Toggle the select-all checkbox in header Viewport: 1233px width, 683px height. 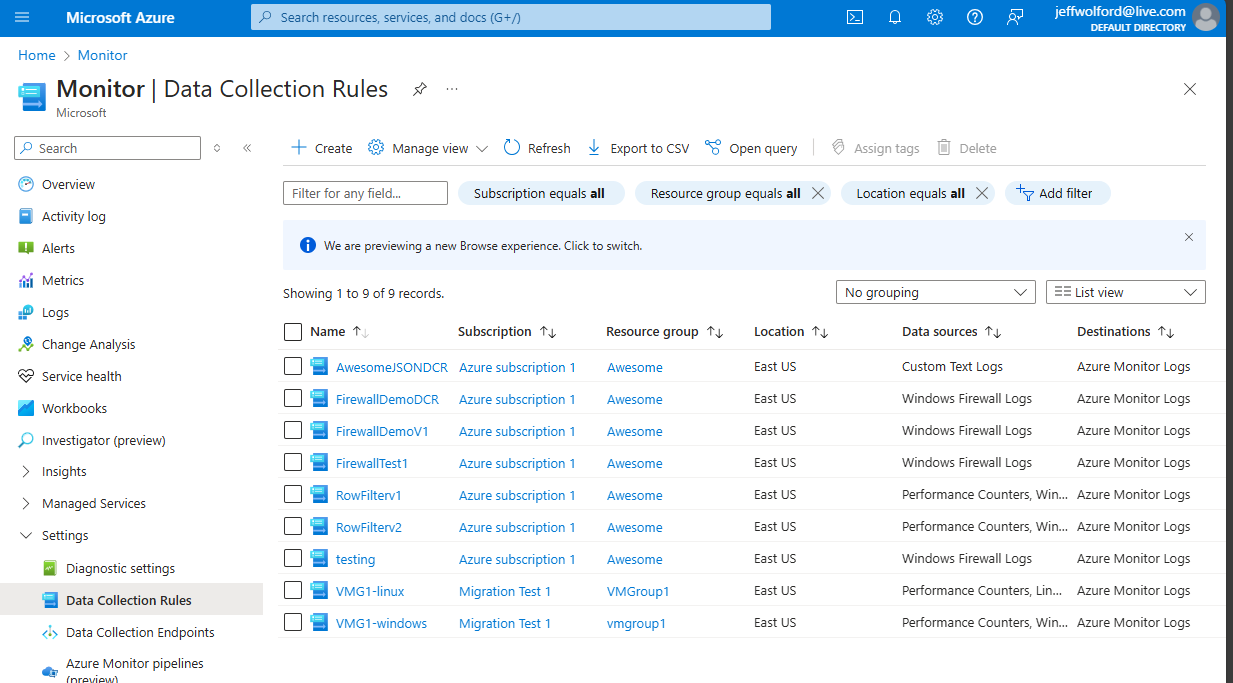point(293,332)
